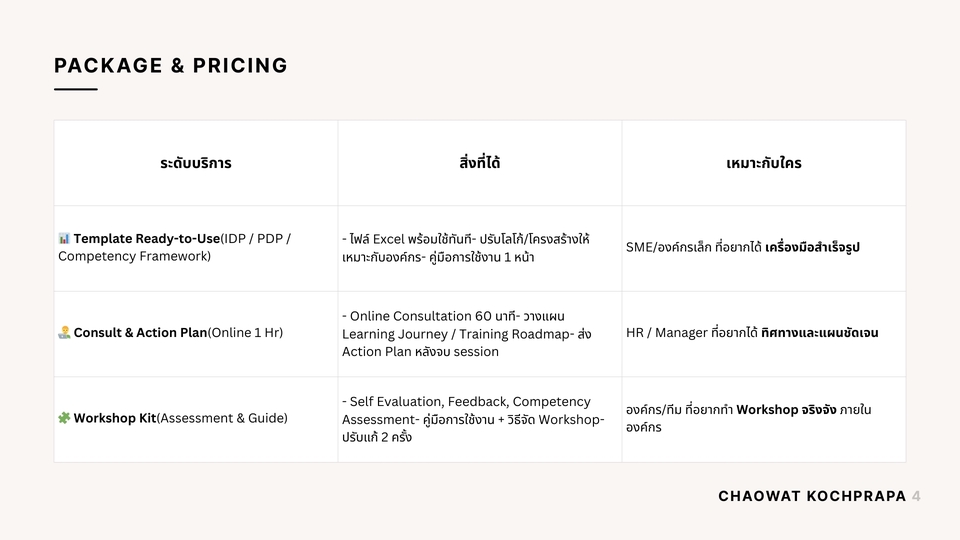Select the (Assessment & Guide) text

pyautogui.click(x=222, y=418)
